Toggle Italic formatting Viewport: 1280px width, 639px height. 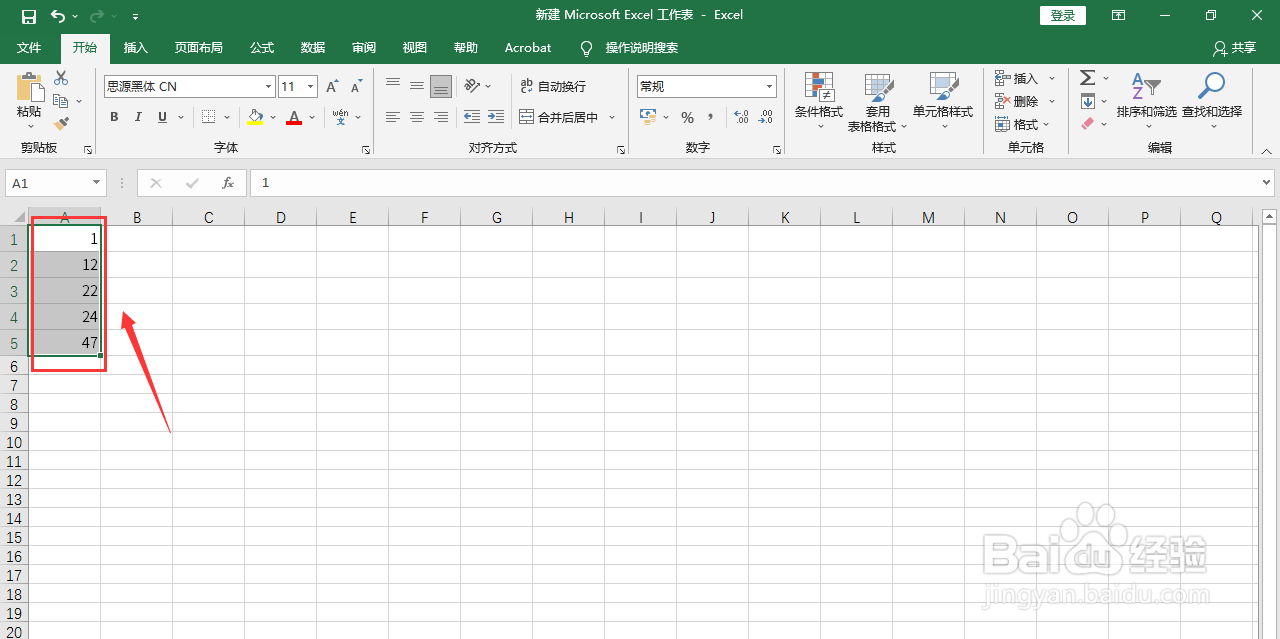[138, 117]
